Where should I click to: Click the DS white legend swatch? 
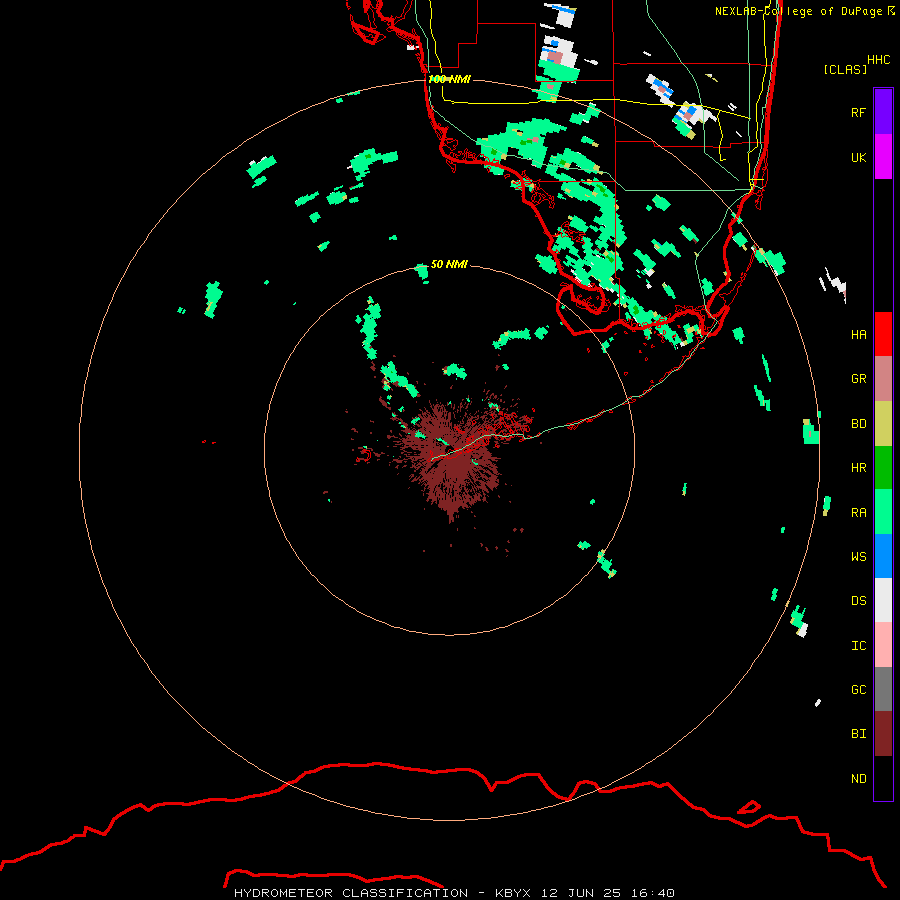point(883,600)
